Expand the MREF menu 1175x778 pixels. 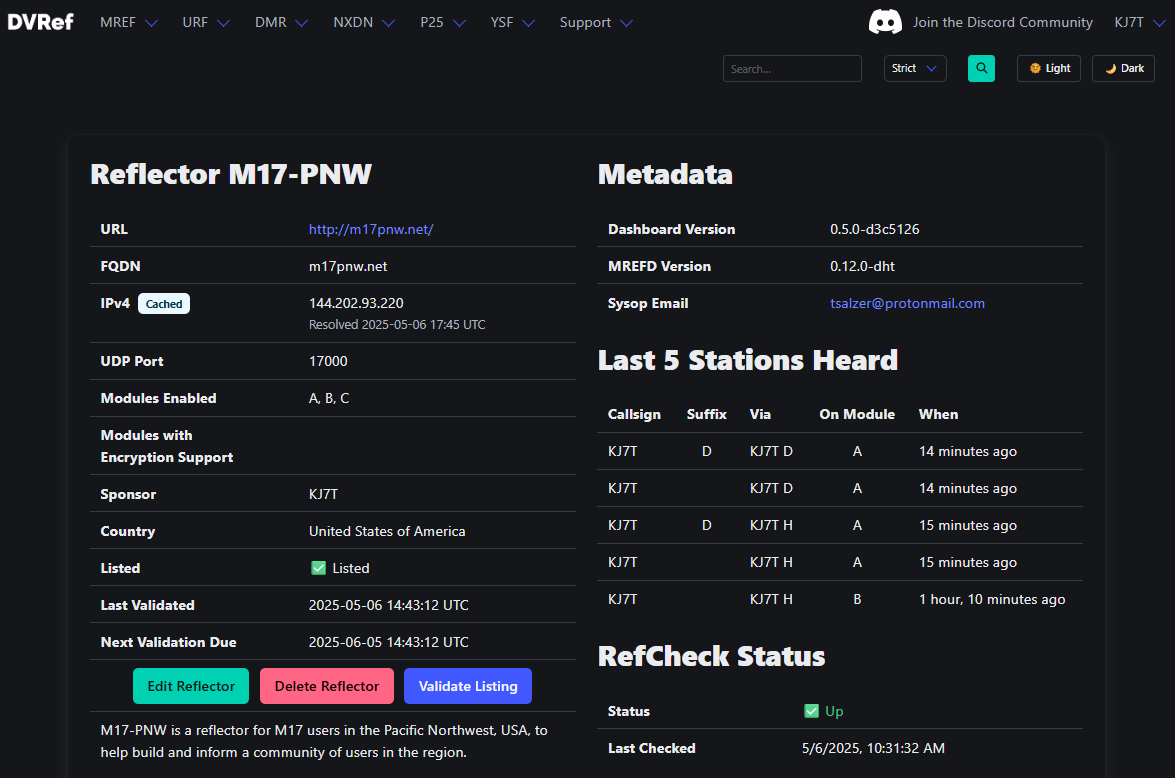[x=129, y=22]
